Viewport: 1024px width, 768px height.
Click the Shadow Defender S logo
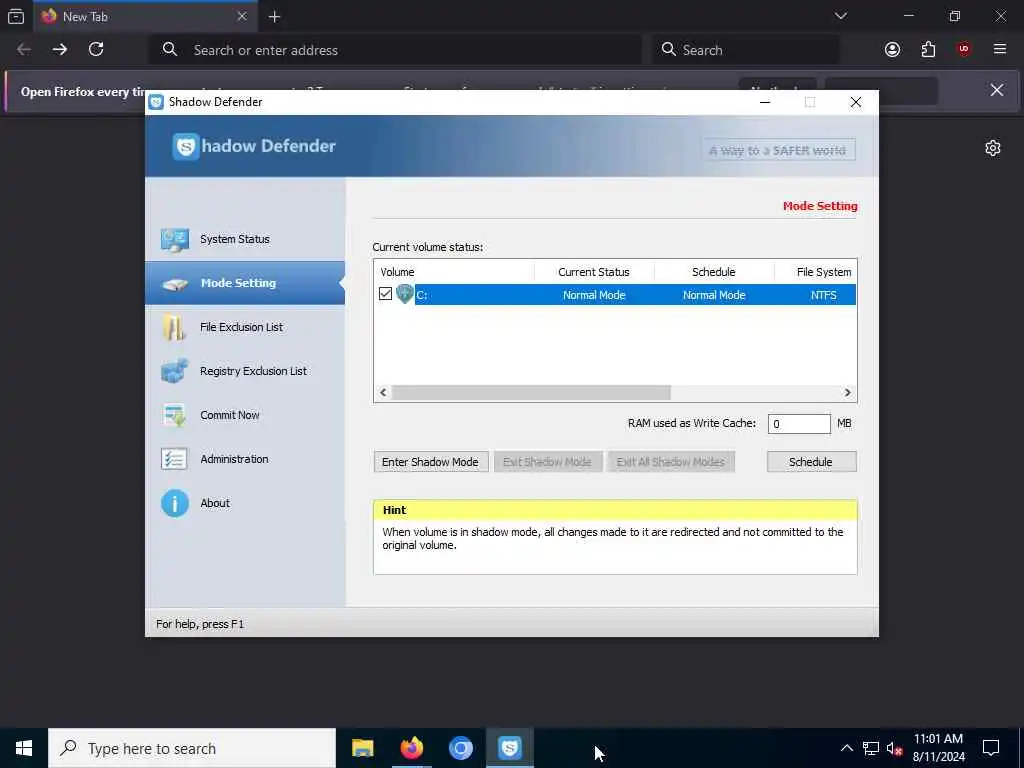point(185,146)
